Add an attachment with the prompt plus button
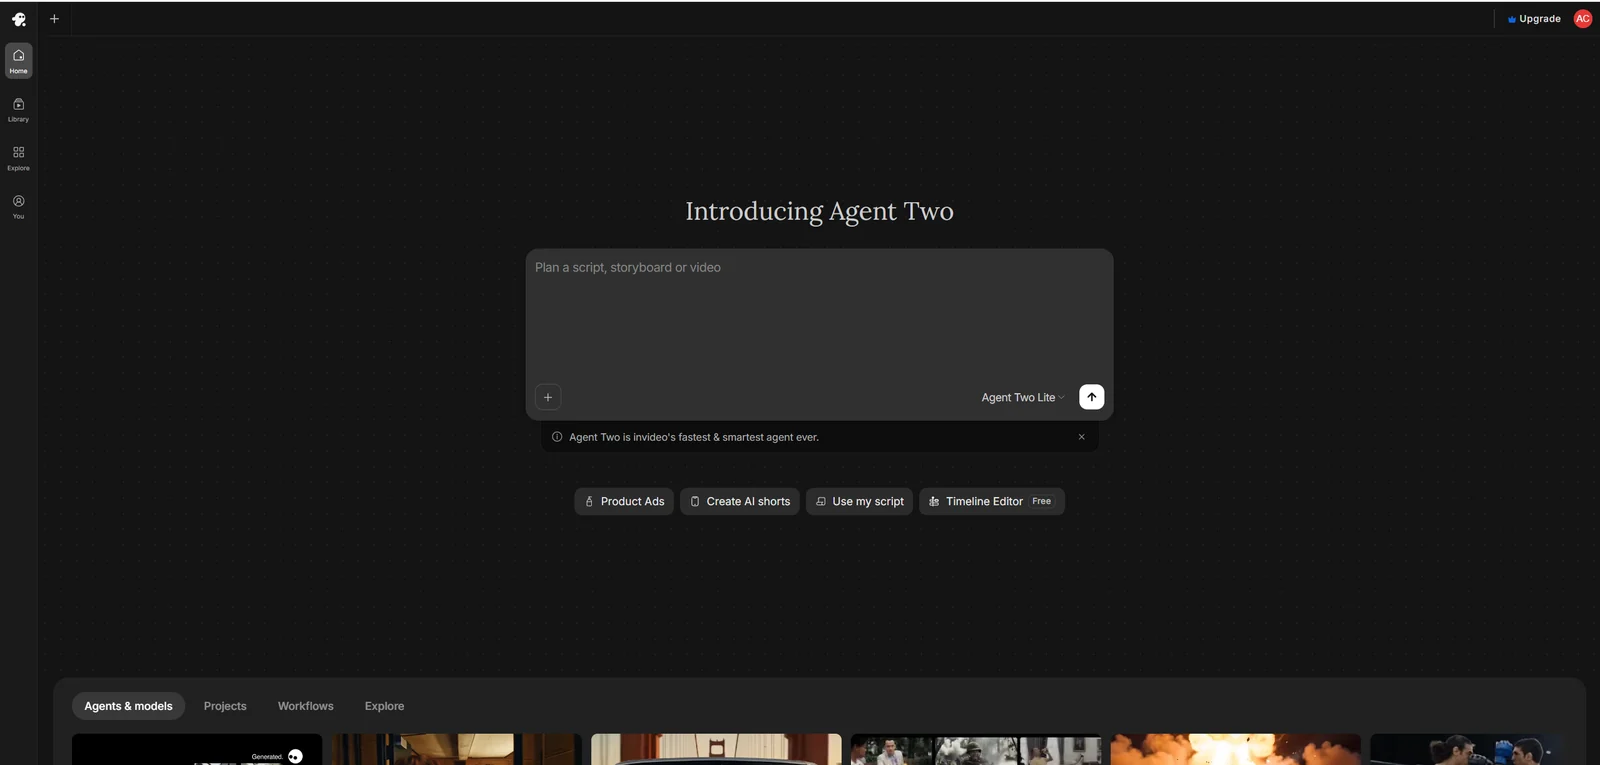This screenshot has height=765, width=1600. (548, 397)
